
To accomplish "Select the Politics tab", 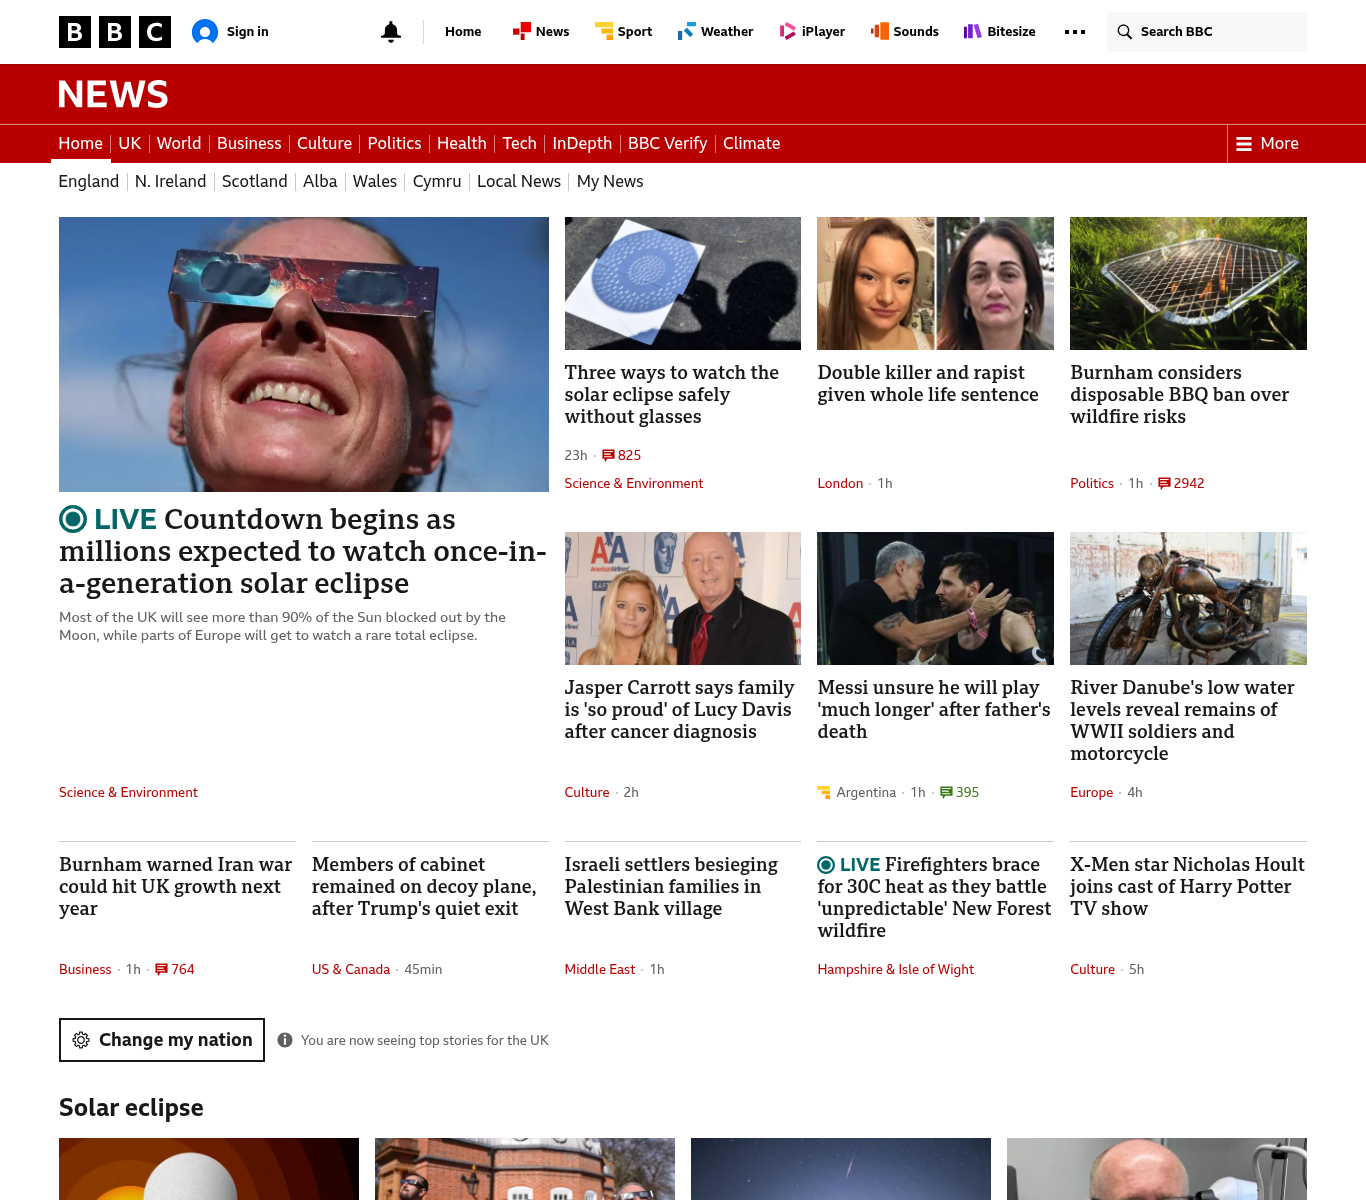I will (x=394, y=144).
